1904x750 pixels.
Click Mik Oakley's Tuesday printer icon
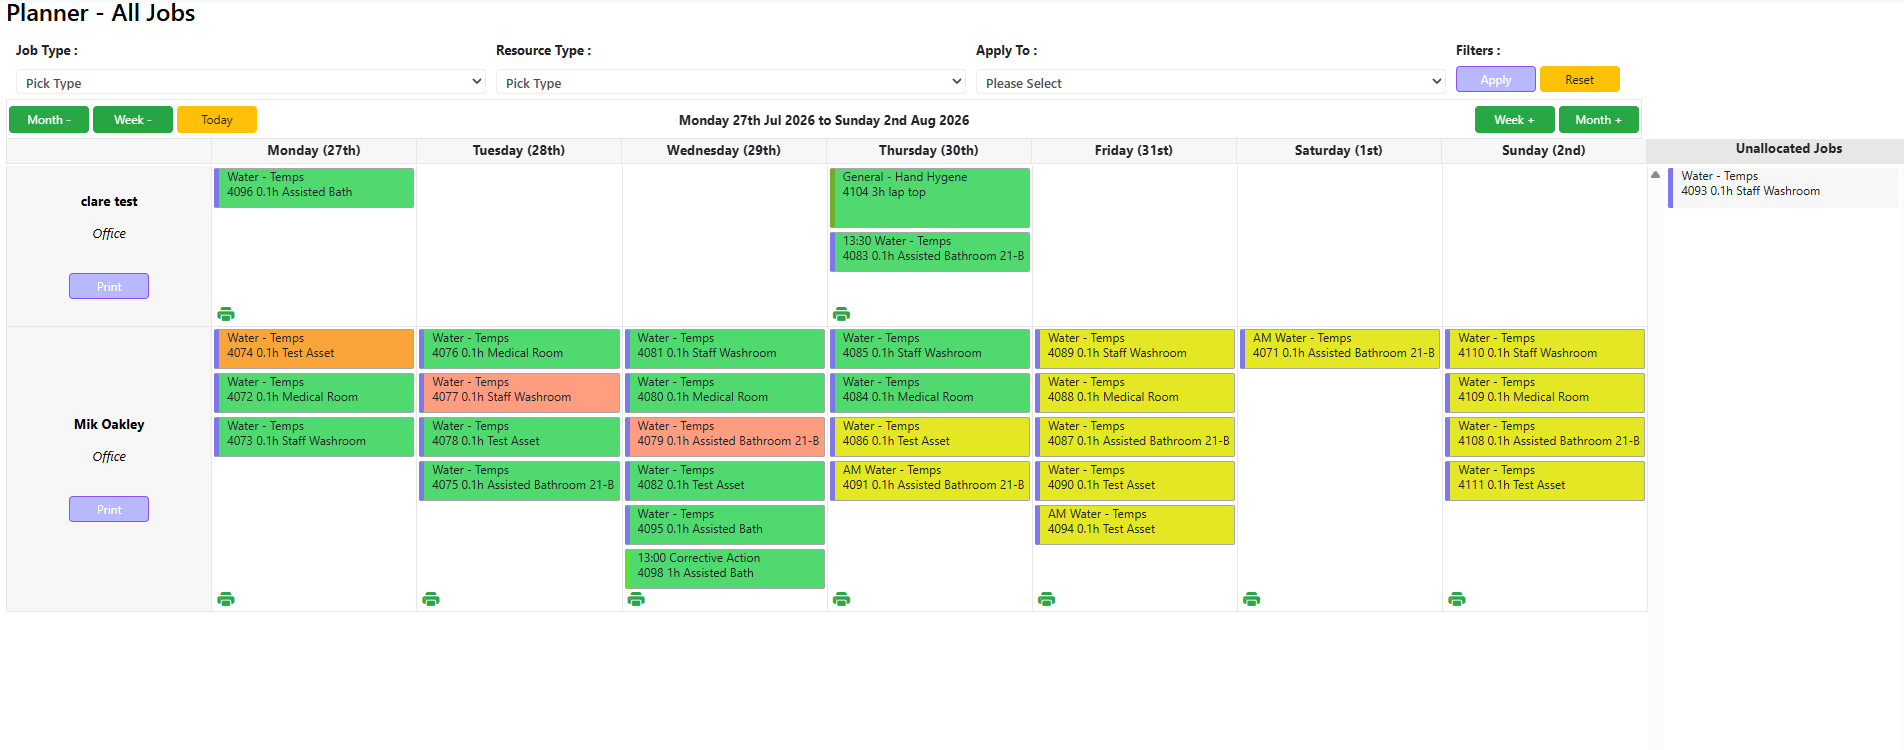coord(431,599)
